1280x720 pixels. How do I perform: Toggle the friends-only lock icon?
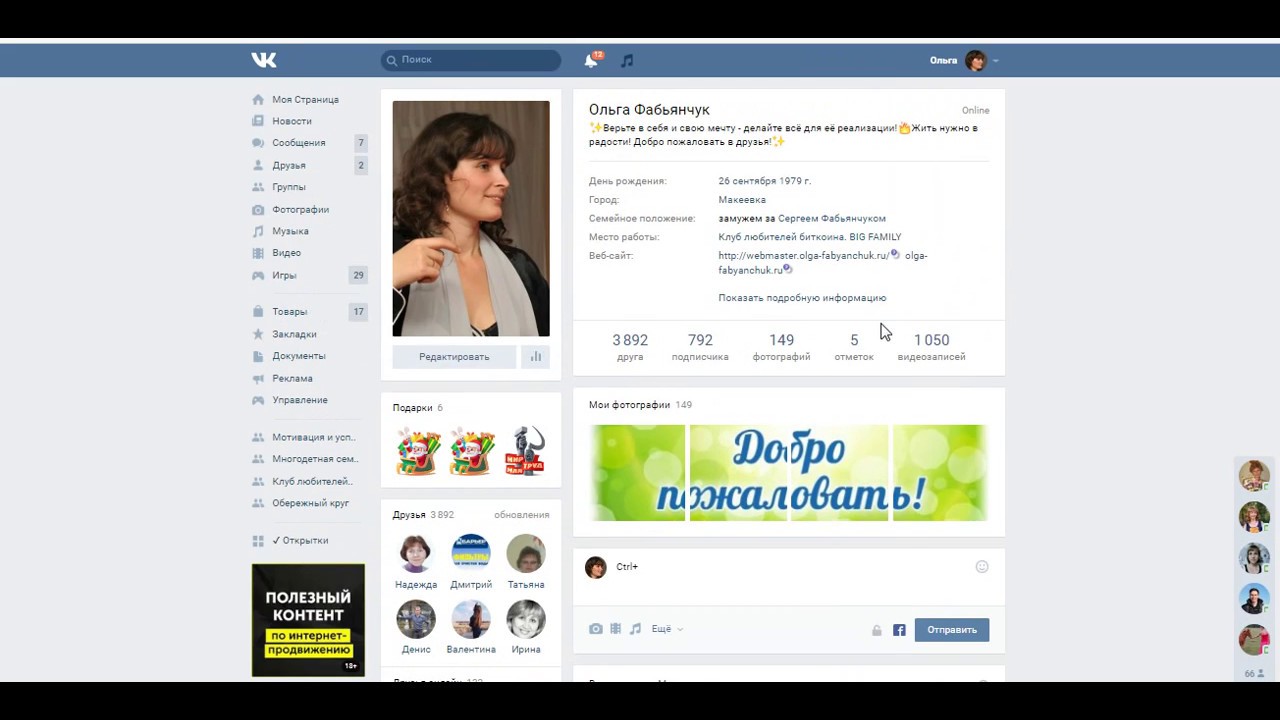(877, 630)
